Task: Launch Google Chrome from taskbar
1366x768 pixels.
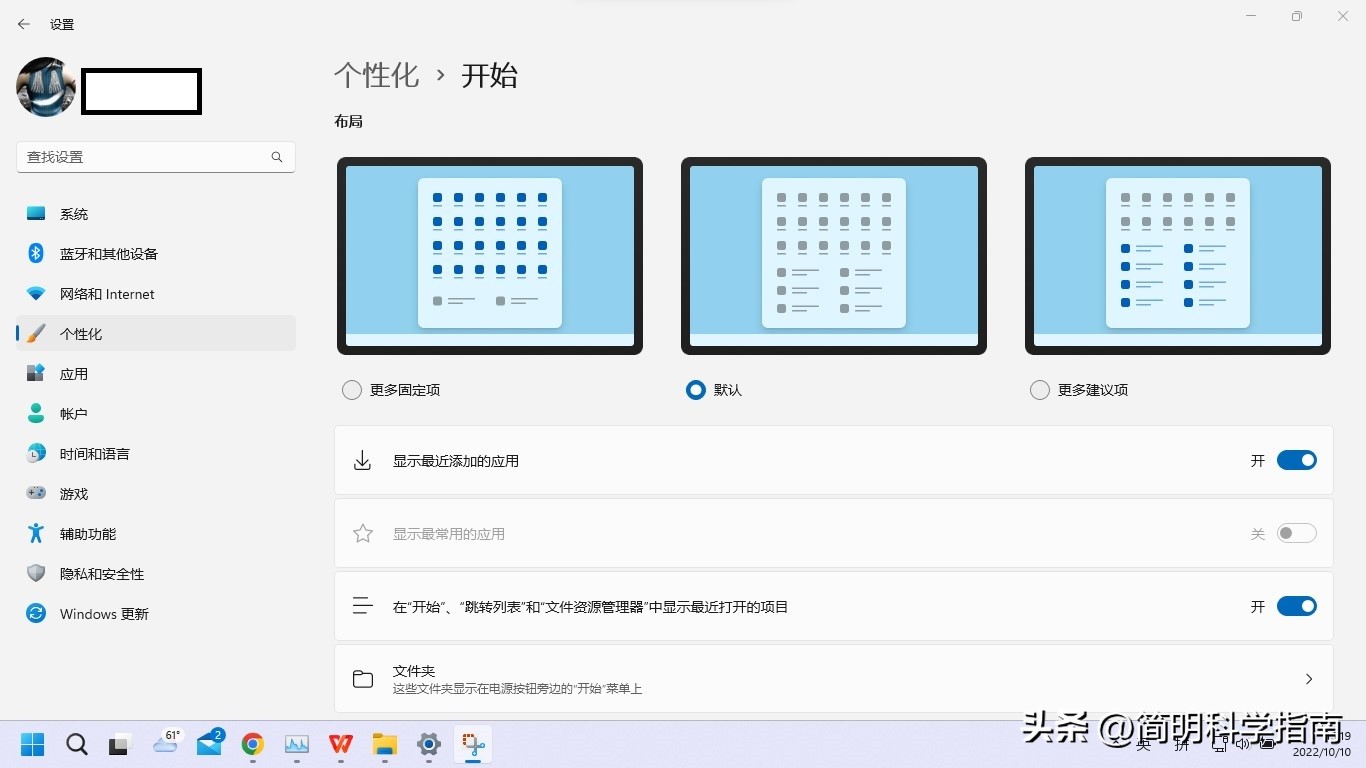Action: pyautogui.click(x=251, y=744)
